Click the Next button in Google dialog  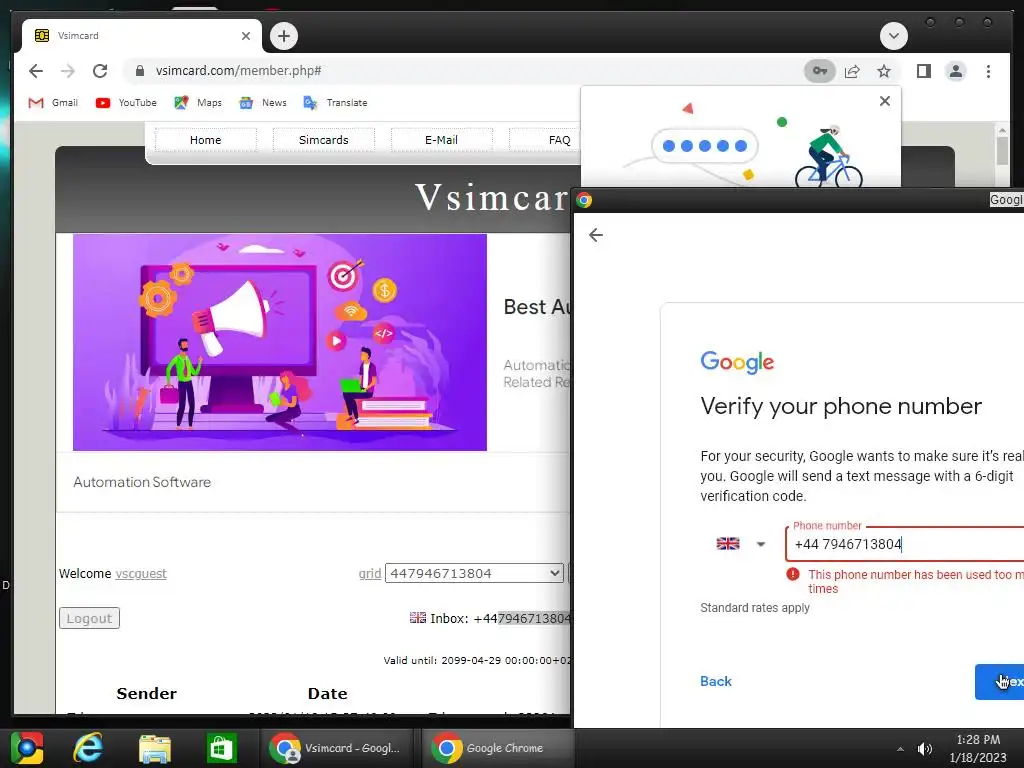(x=999, y=682)
